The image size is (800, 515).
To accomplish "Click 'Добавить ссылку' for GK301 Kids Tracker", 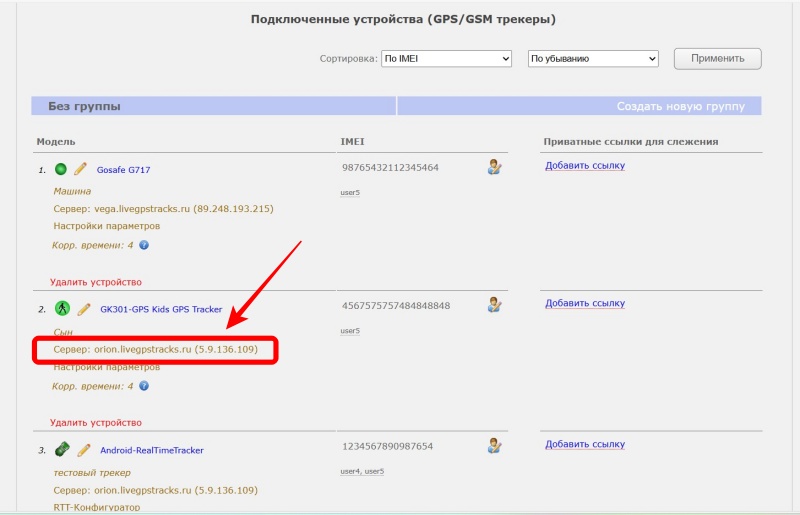I will click(x=585, y=303).
